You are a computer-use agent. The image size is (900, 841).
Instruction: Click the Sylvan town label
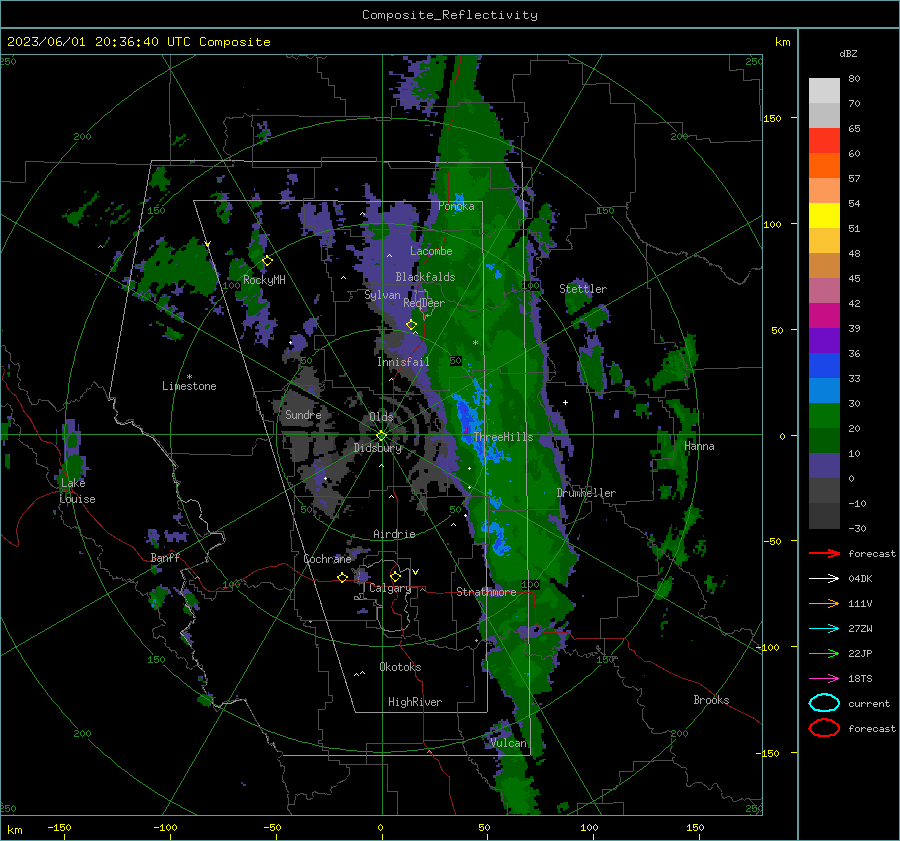[382, 295]
